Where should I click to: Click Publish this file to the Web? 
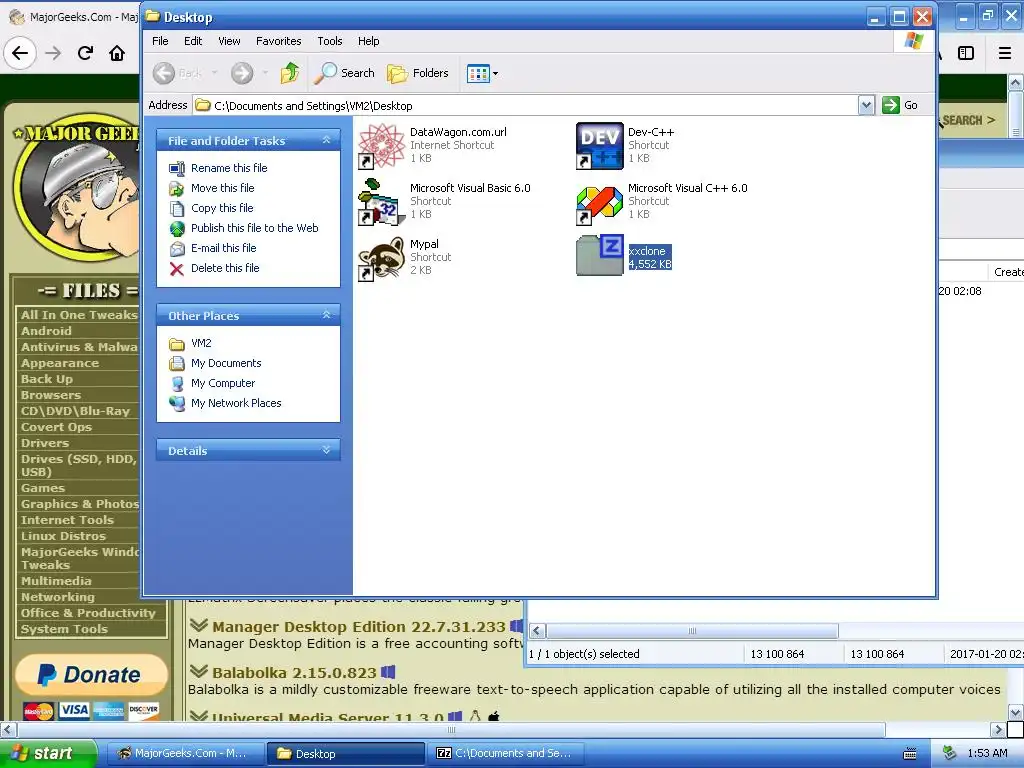click(x=255, y=228)
